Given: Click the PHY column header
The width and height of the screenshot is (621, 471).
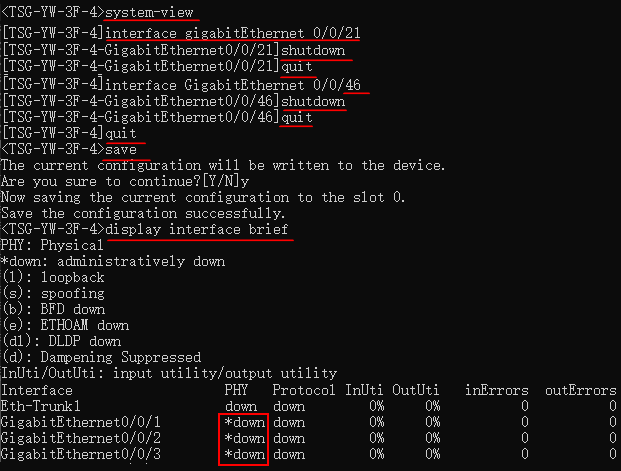Looking at the screenshot, I should 236,390.
